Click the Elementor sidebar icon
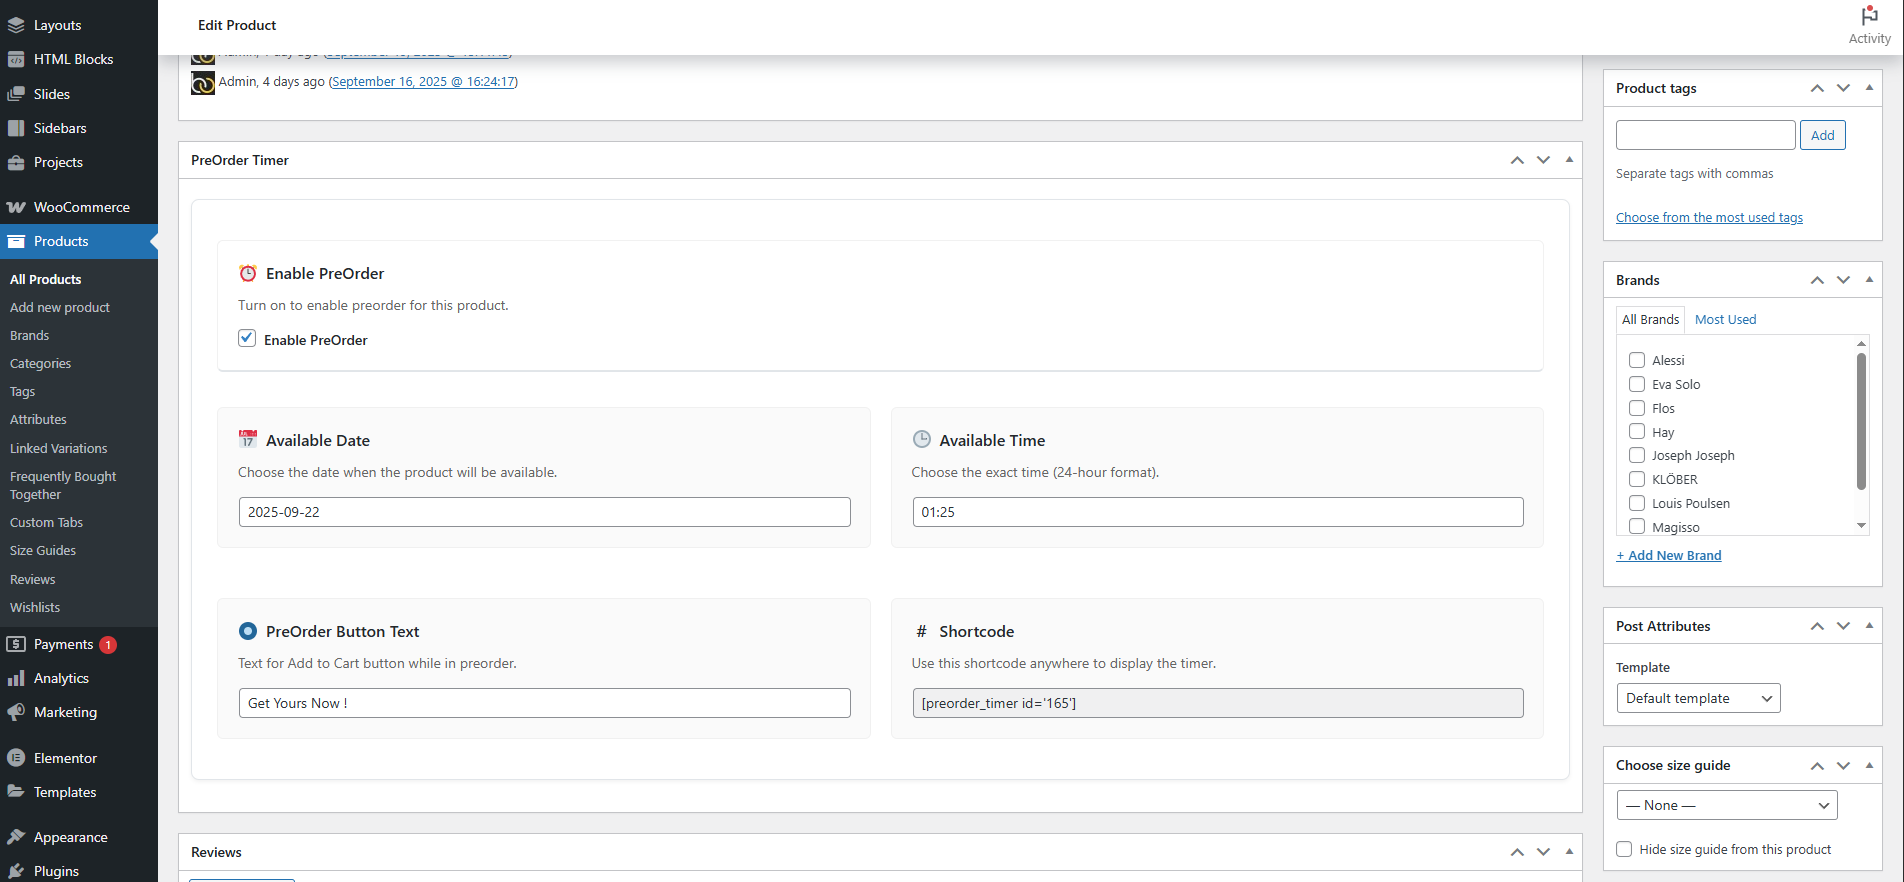The width and height of the screenshot is (1904, 882). click(16, 758)
